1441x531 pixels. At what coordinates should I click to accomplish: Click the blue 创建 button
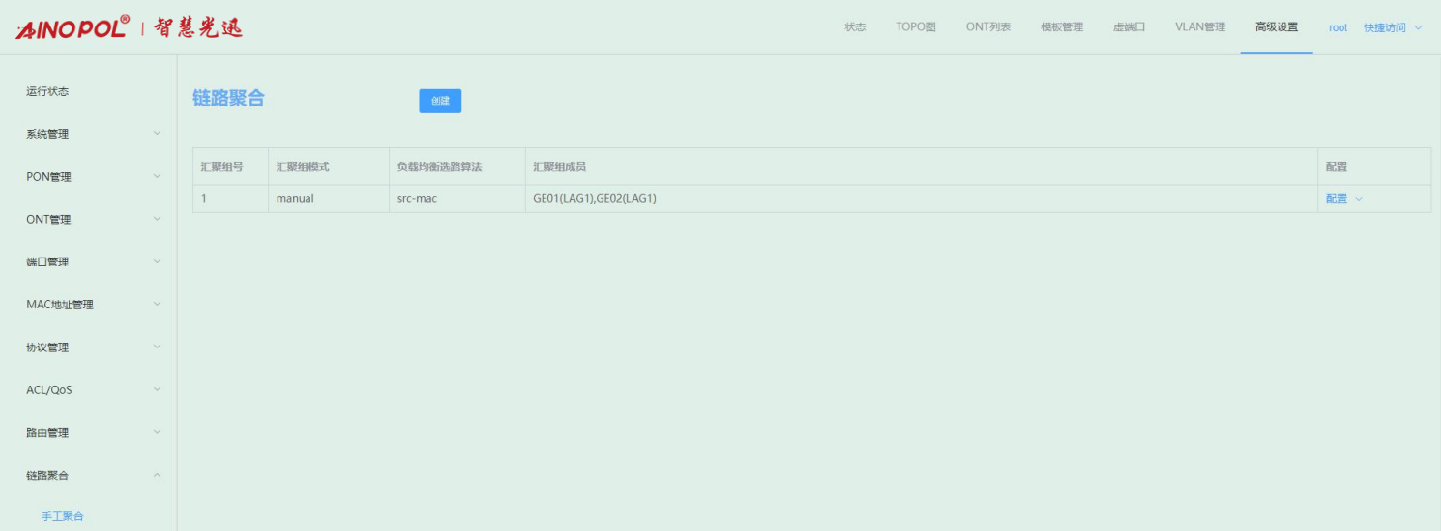pyautogui.click(x=440, y=100)
